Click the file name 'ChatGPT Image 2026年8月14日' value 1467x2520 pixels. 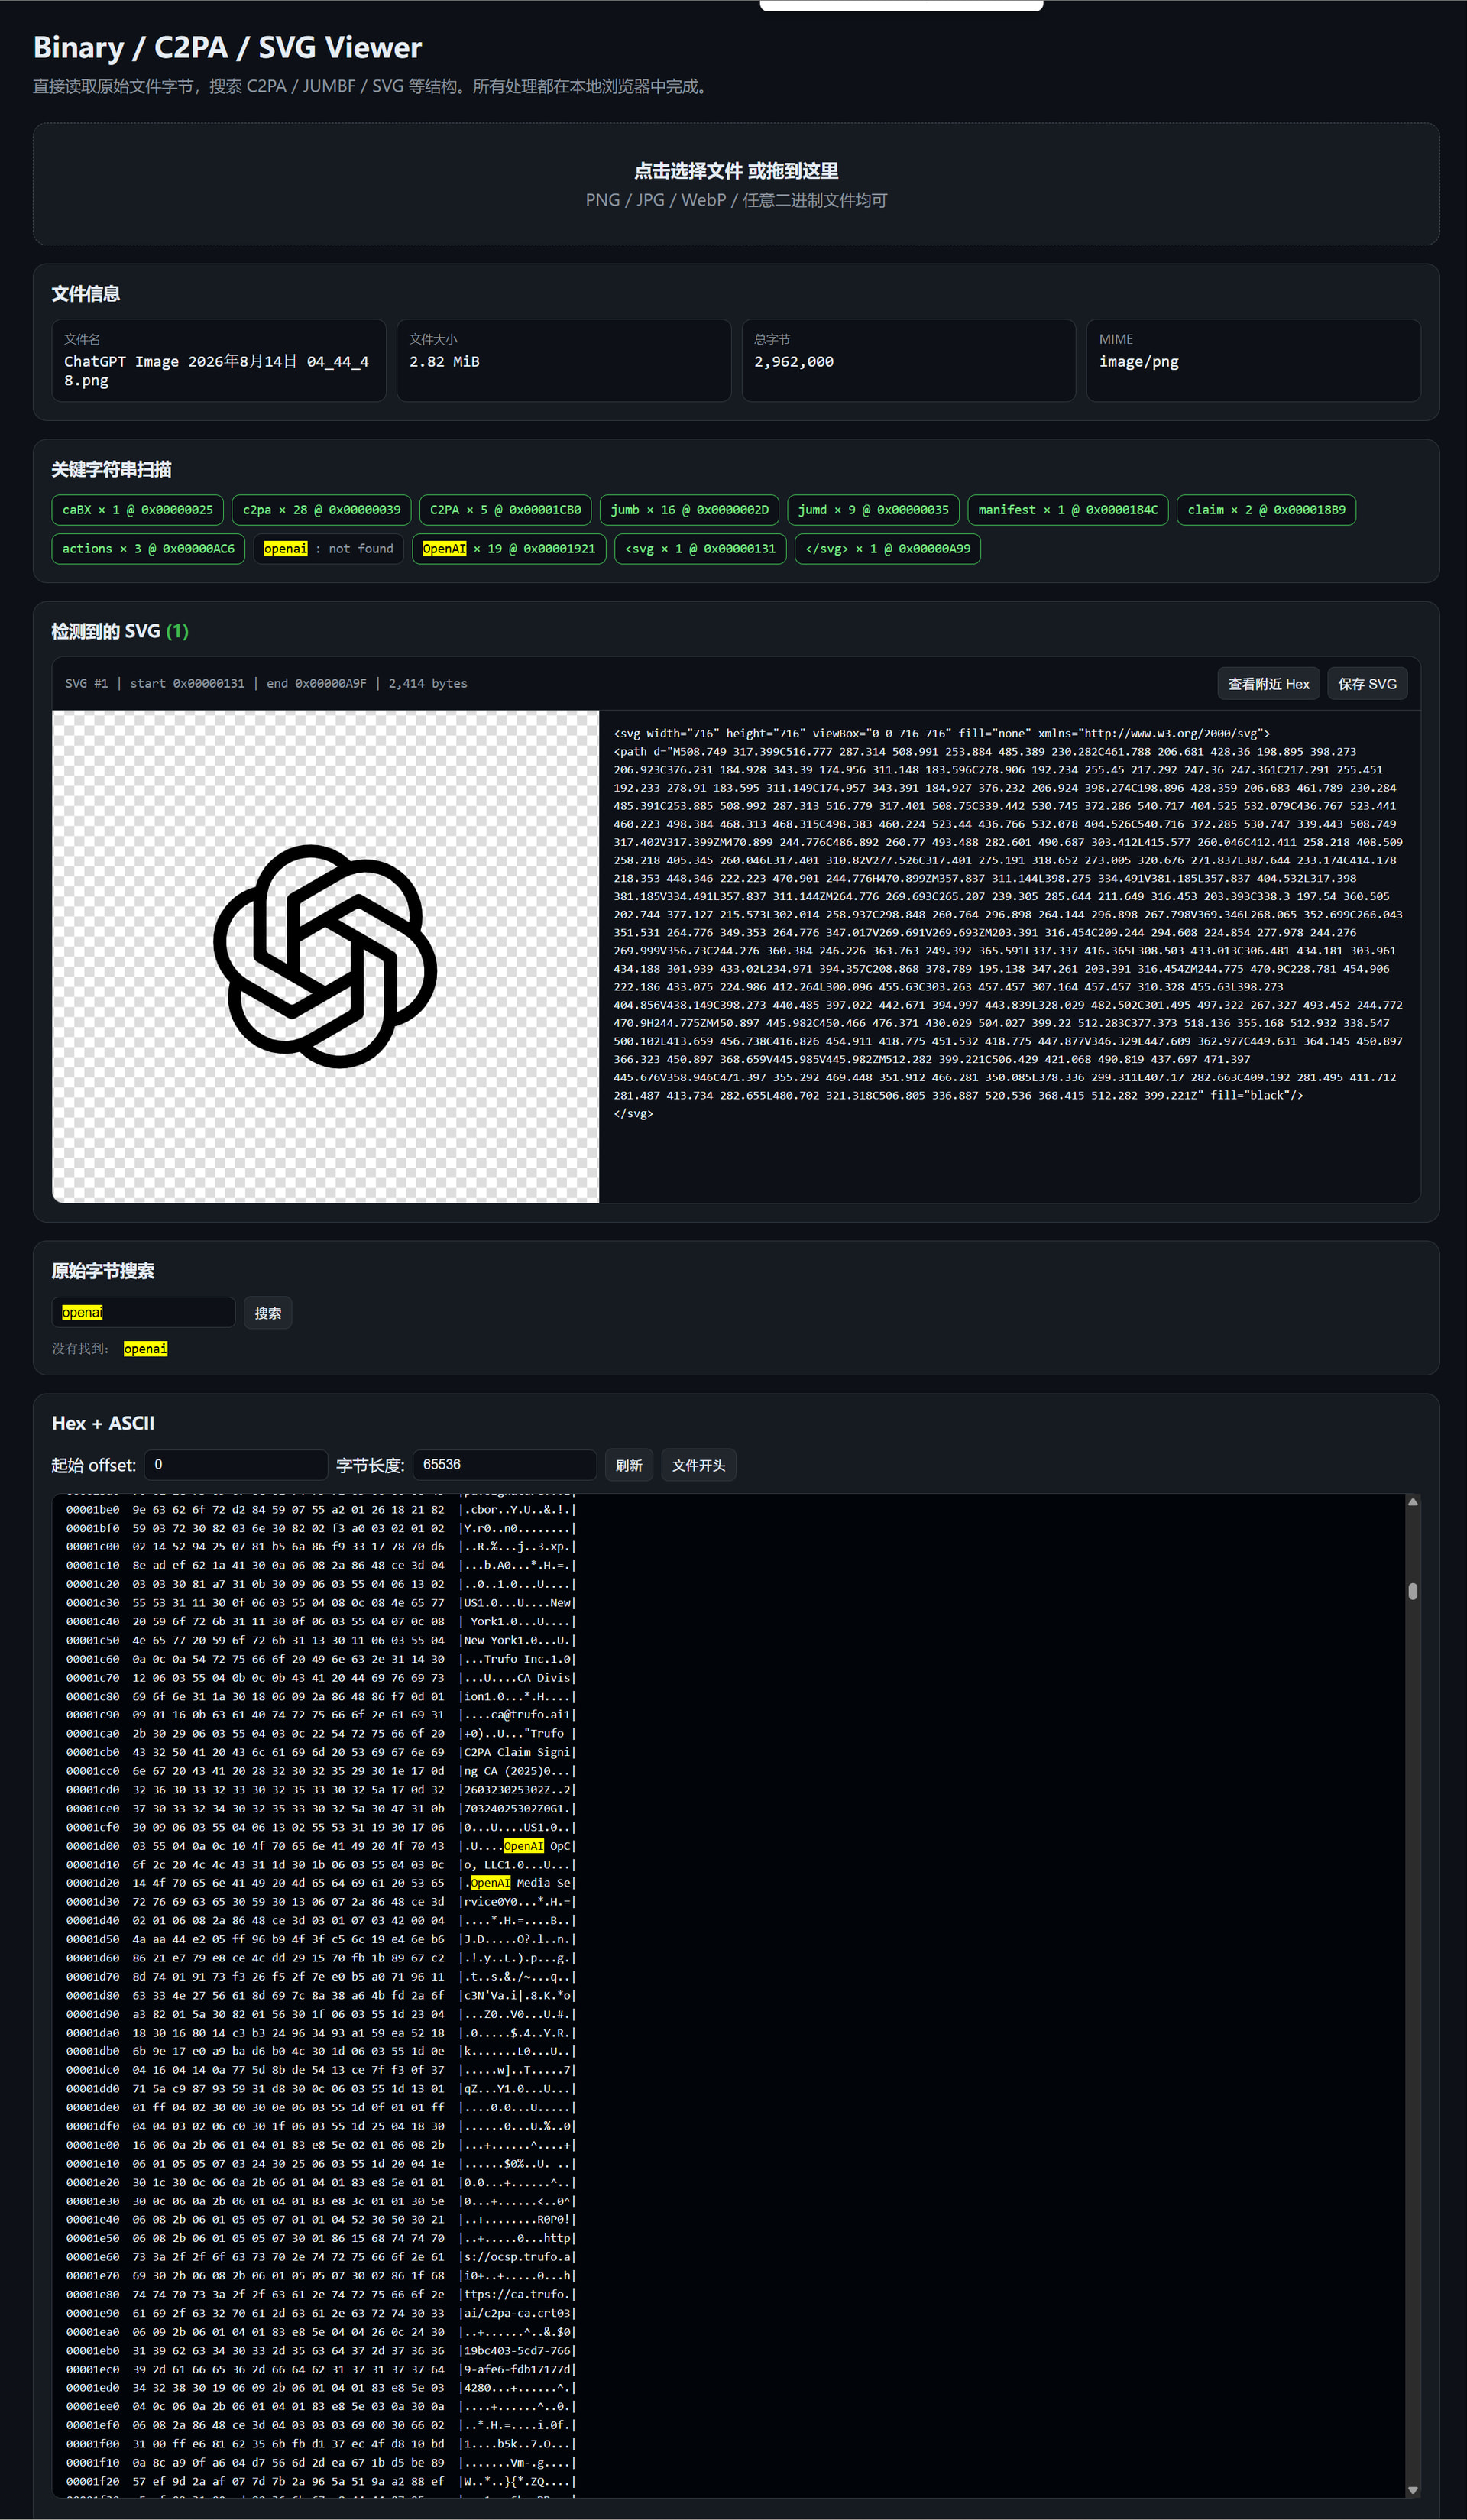click(217, 371)
